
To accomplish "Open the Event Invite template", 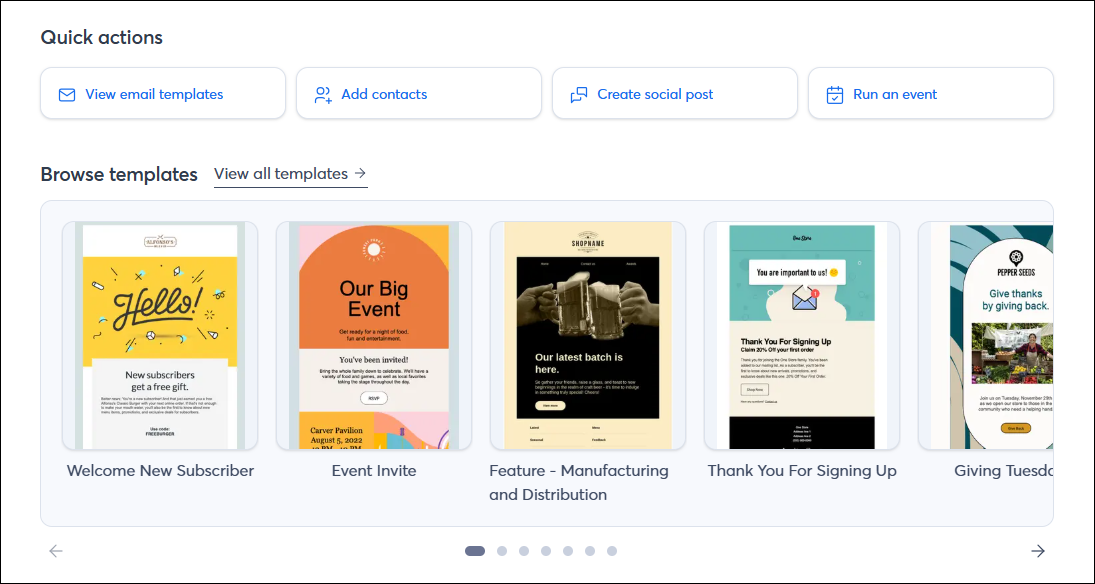I will tap(374, 334).
